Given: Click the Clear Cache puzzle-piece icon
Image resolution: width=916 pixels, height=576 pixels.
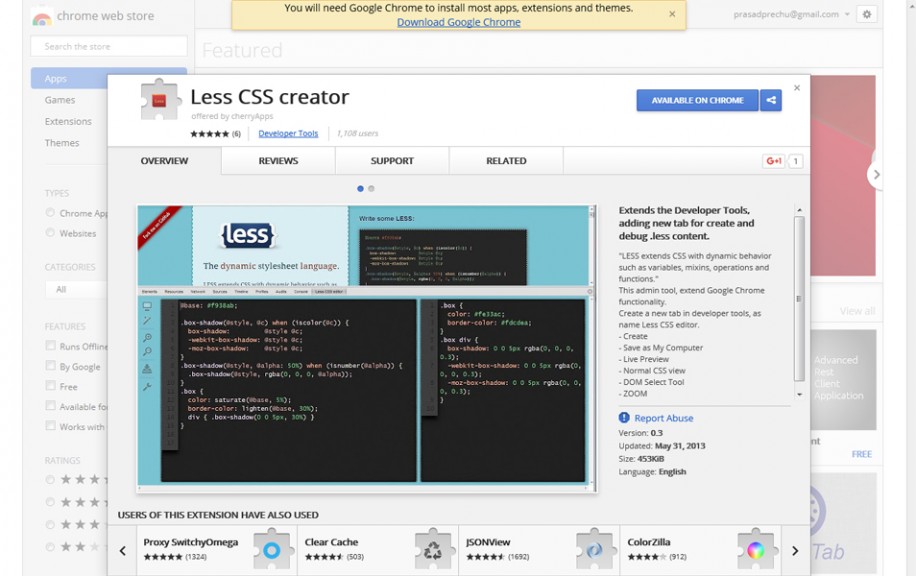Looking at the screenshot, I should [432, 548].
